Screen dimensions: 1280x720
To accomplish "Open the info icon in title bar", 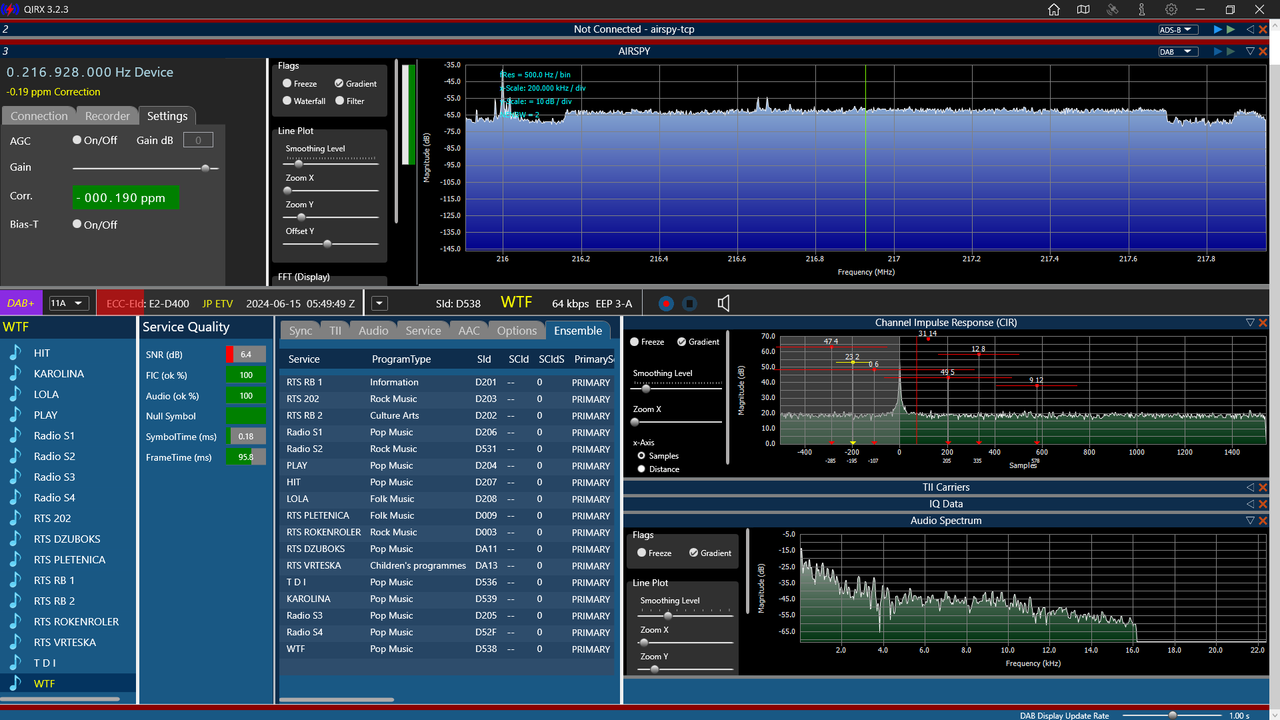I will (1142, 10).
